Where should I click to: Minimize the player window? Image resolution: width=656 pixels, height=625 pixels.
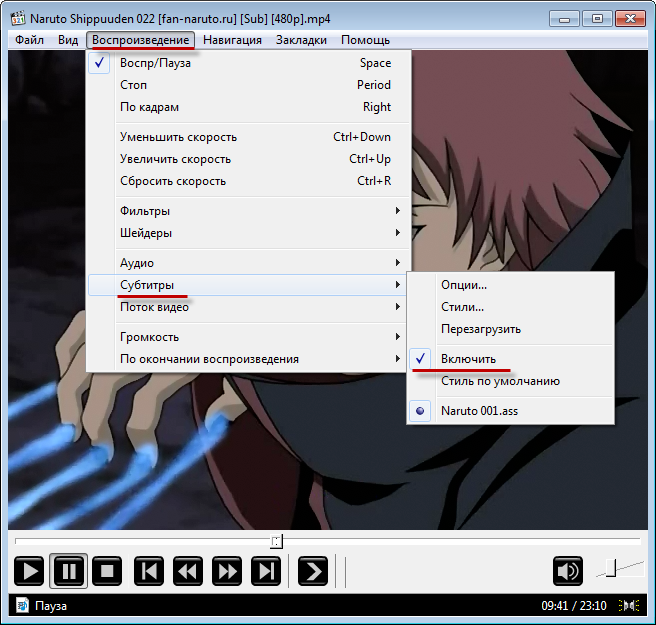(564, 19)
